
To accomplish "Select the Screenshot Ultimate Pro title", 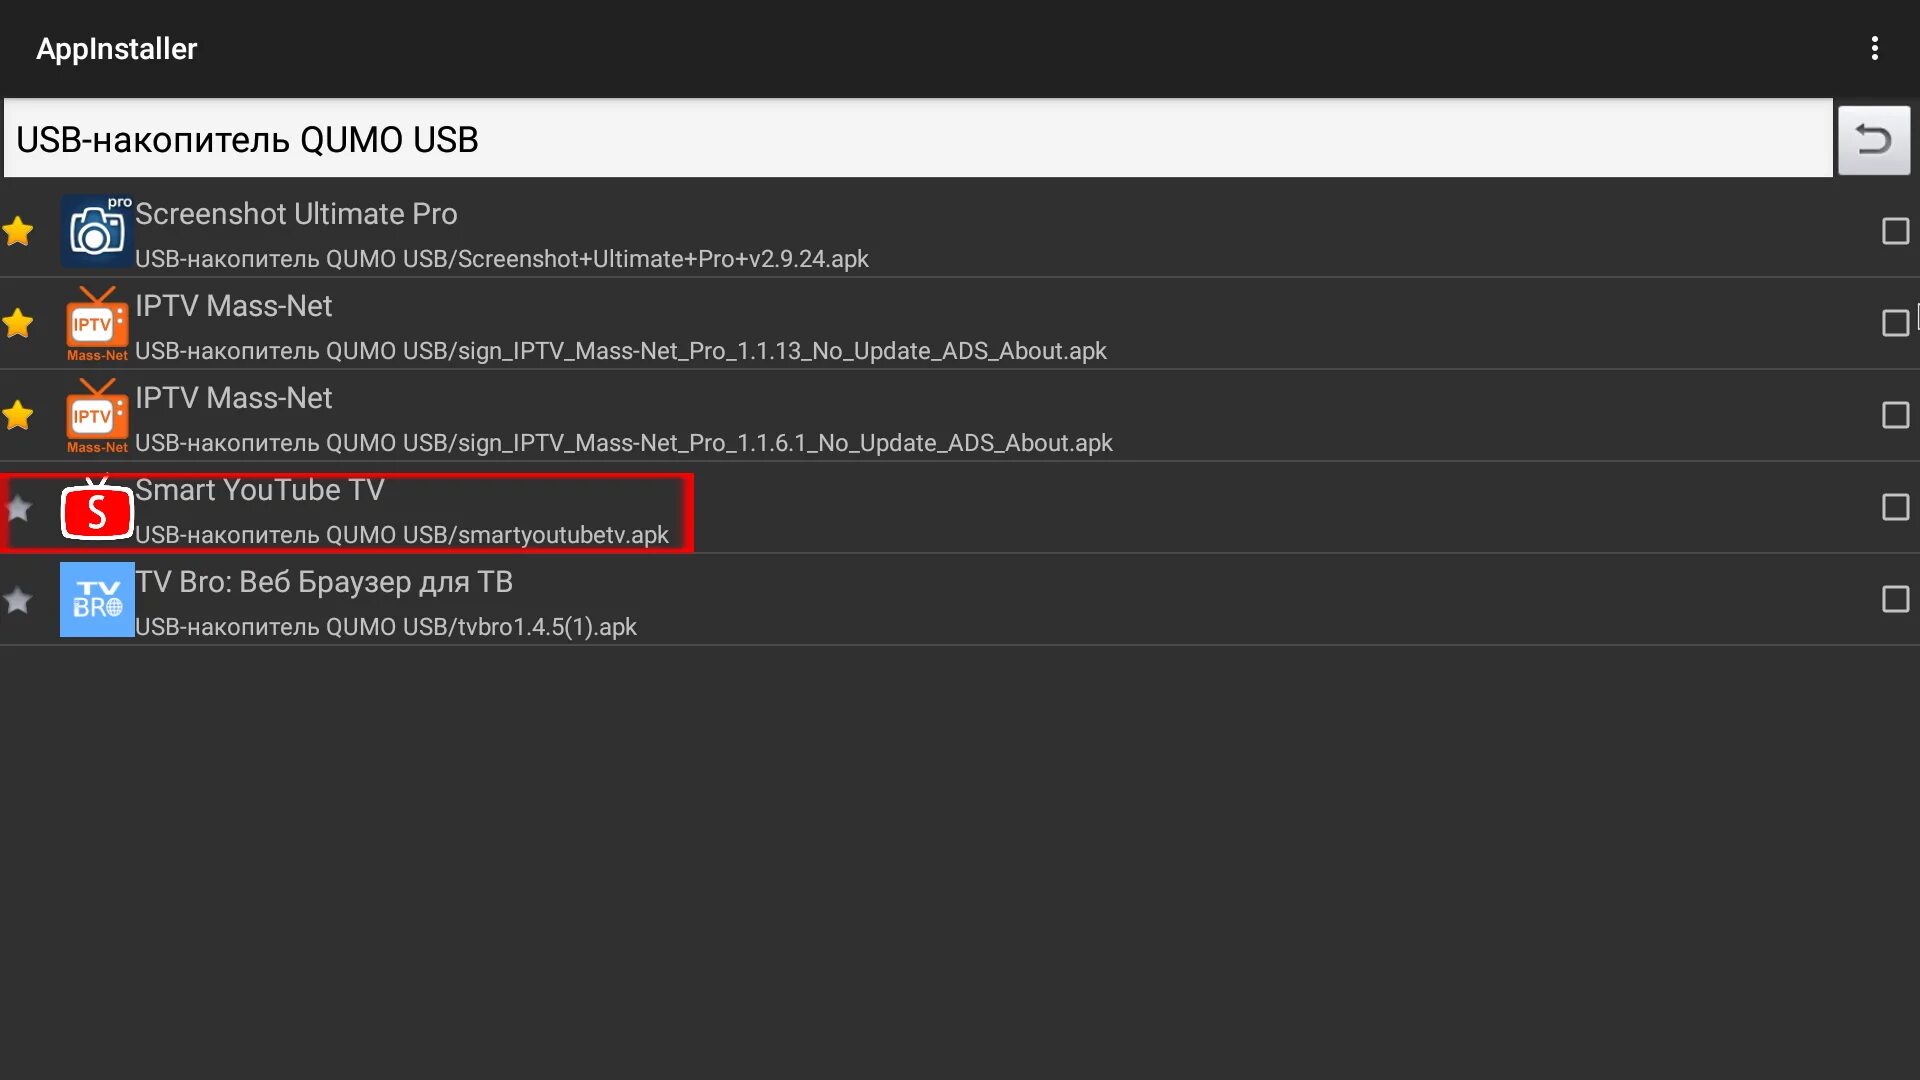I will click(x=296, y=214).
